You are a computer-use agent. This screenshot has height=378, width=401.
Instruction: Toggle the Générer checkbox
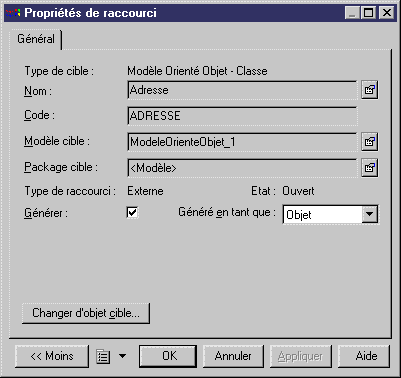click(132, 212)
